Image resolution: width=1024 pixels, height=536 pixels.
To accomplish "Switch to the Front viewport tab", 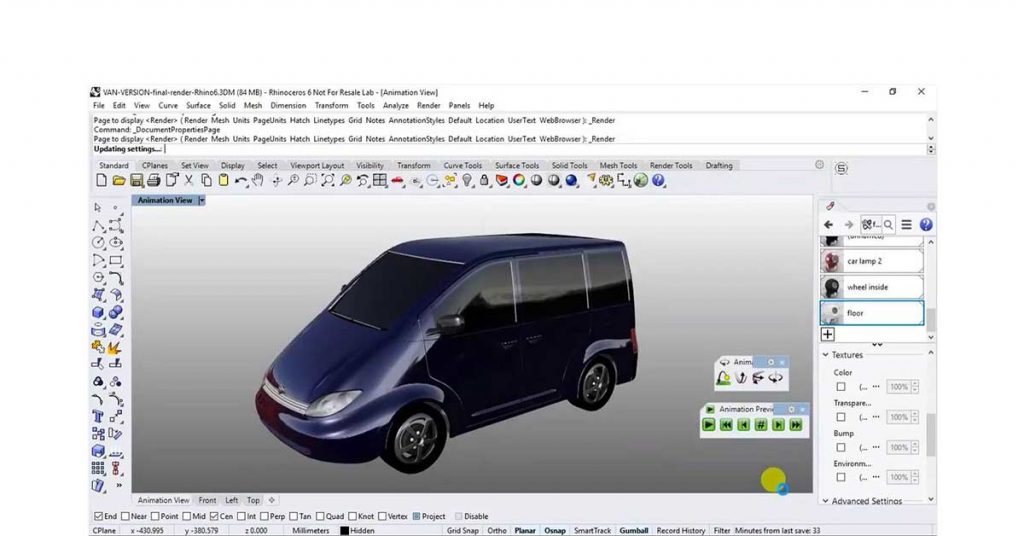I will [207, 501].
